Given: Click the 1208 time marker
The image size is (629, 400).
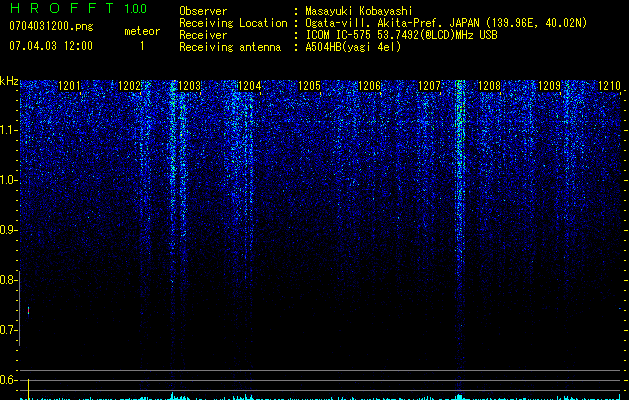Looking at the screenshot, I should [x=489, y=86].
